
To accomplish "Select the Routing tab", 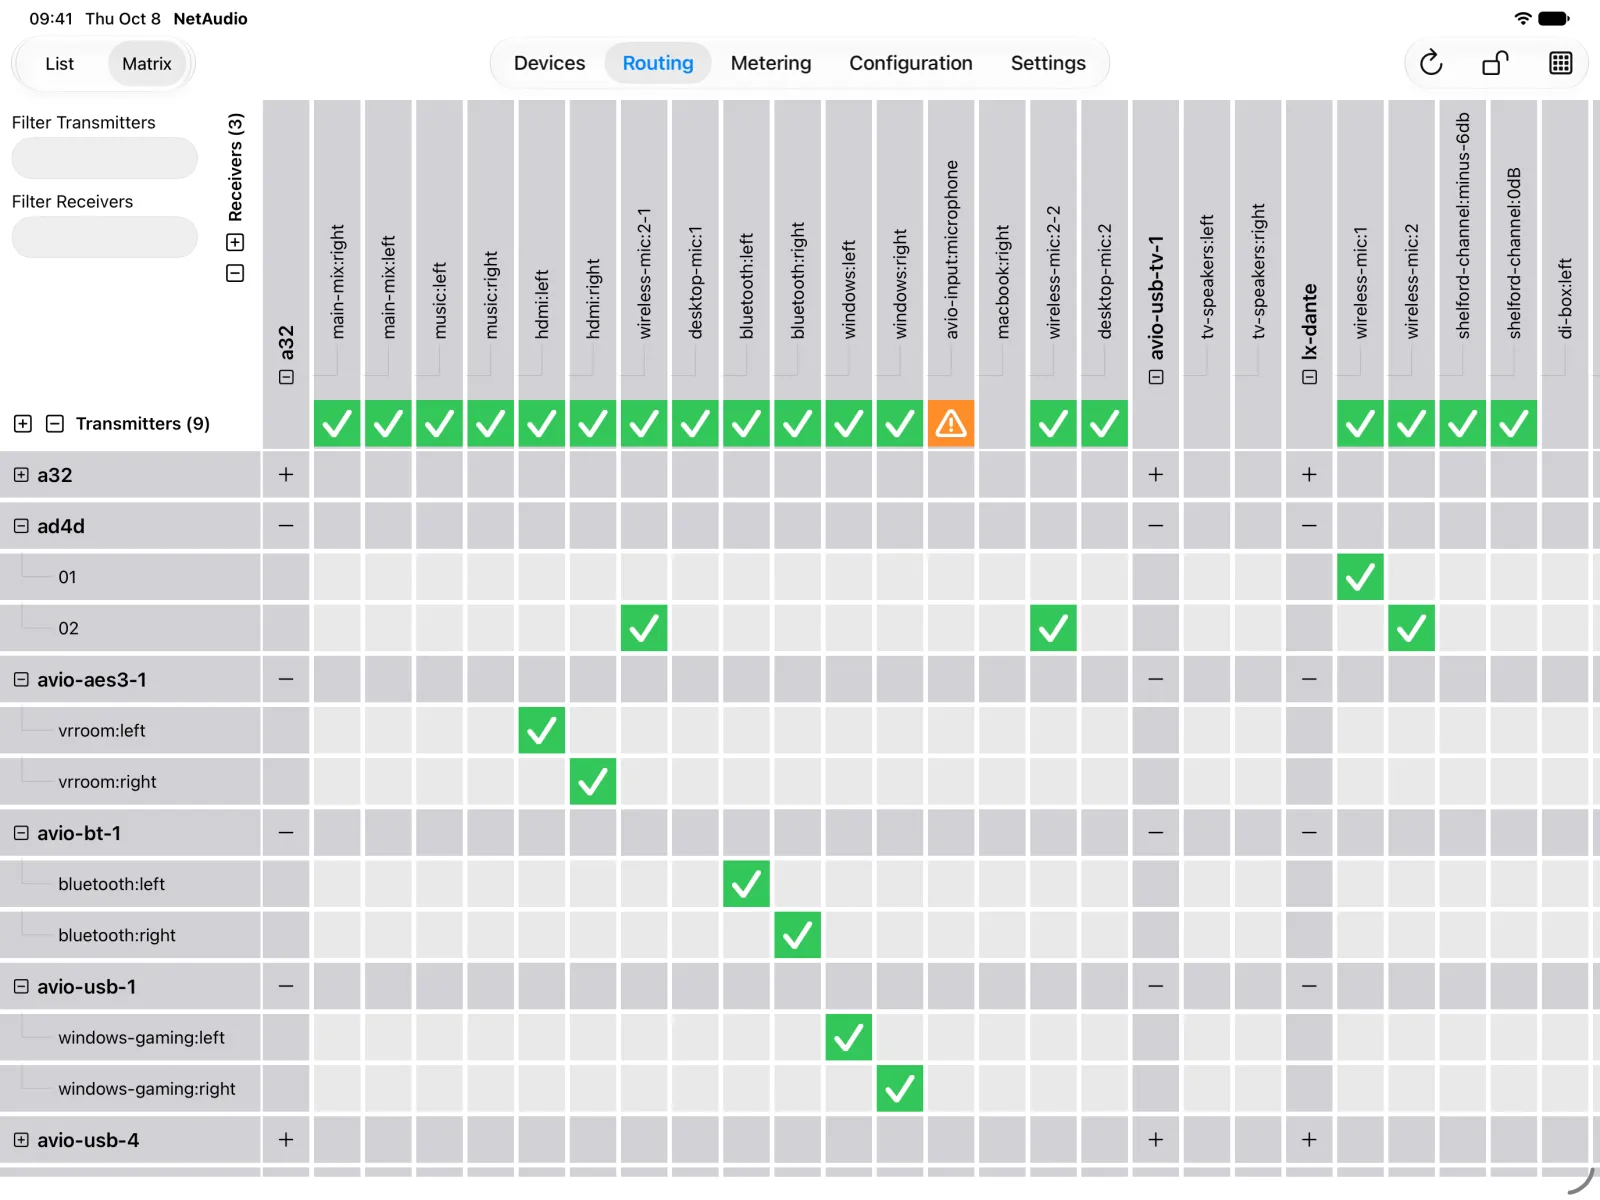I will pos(658,63).
